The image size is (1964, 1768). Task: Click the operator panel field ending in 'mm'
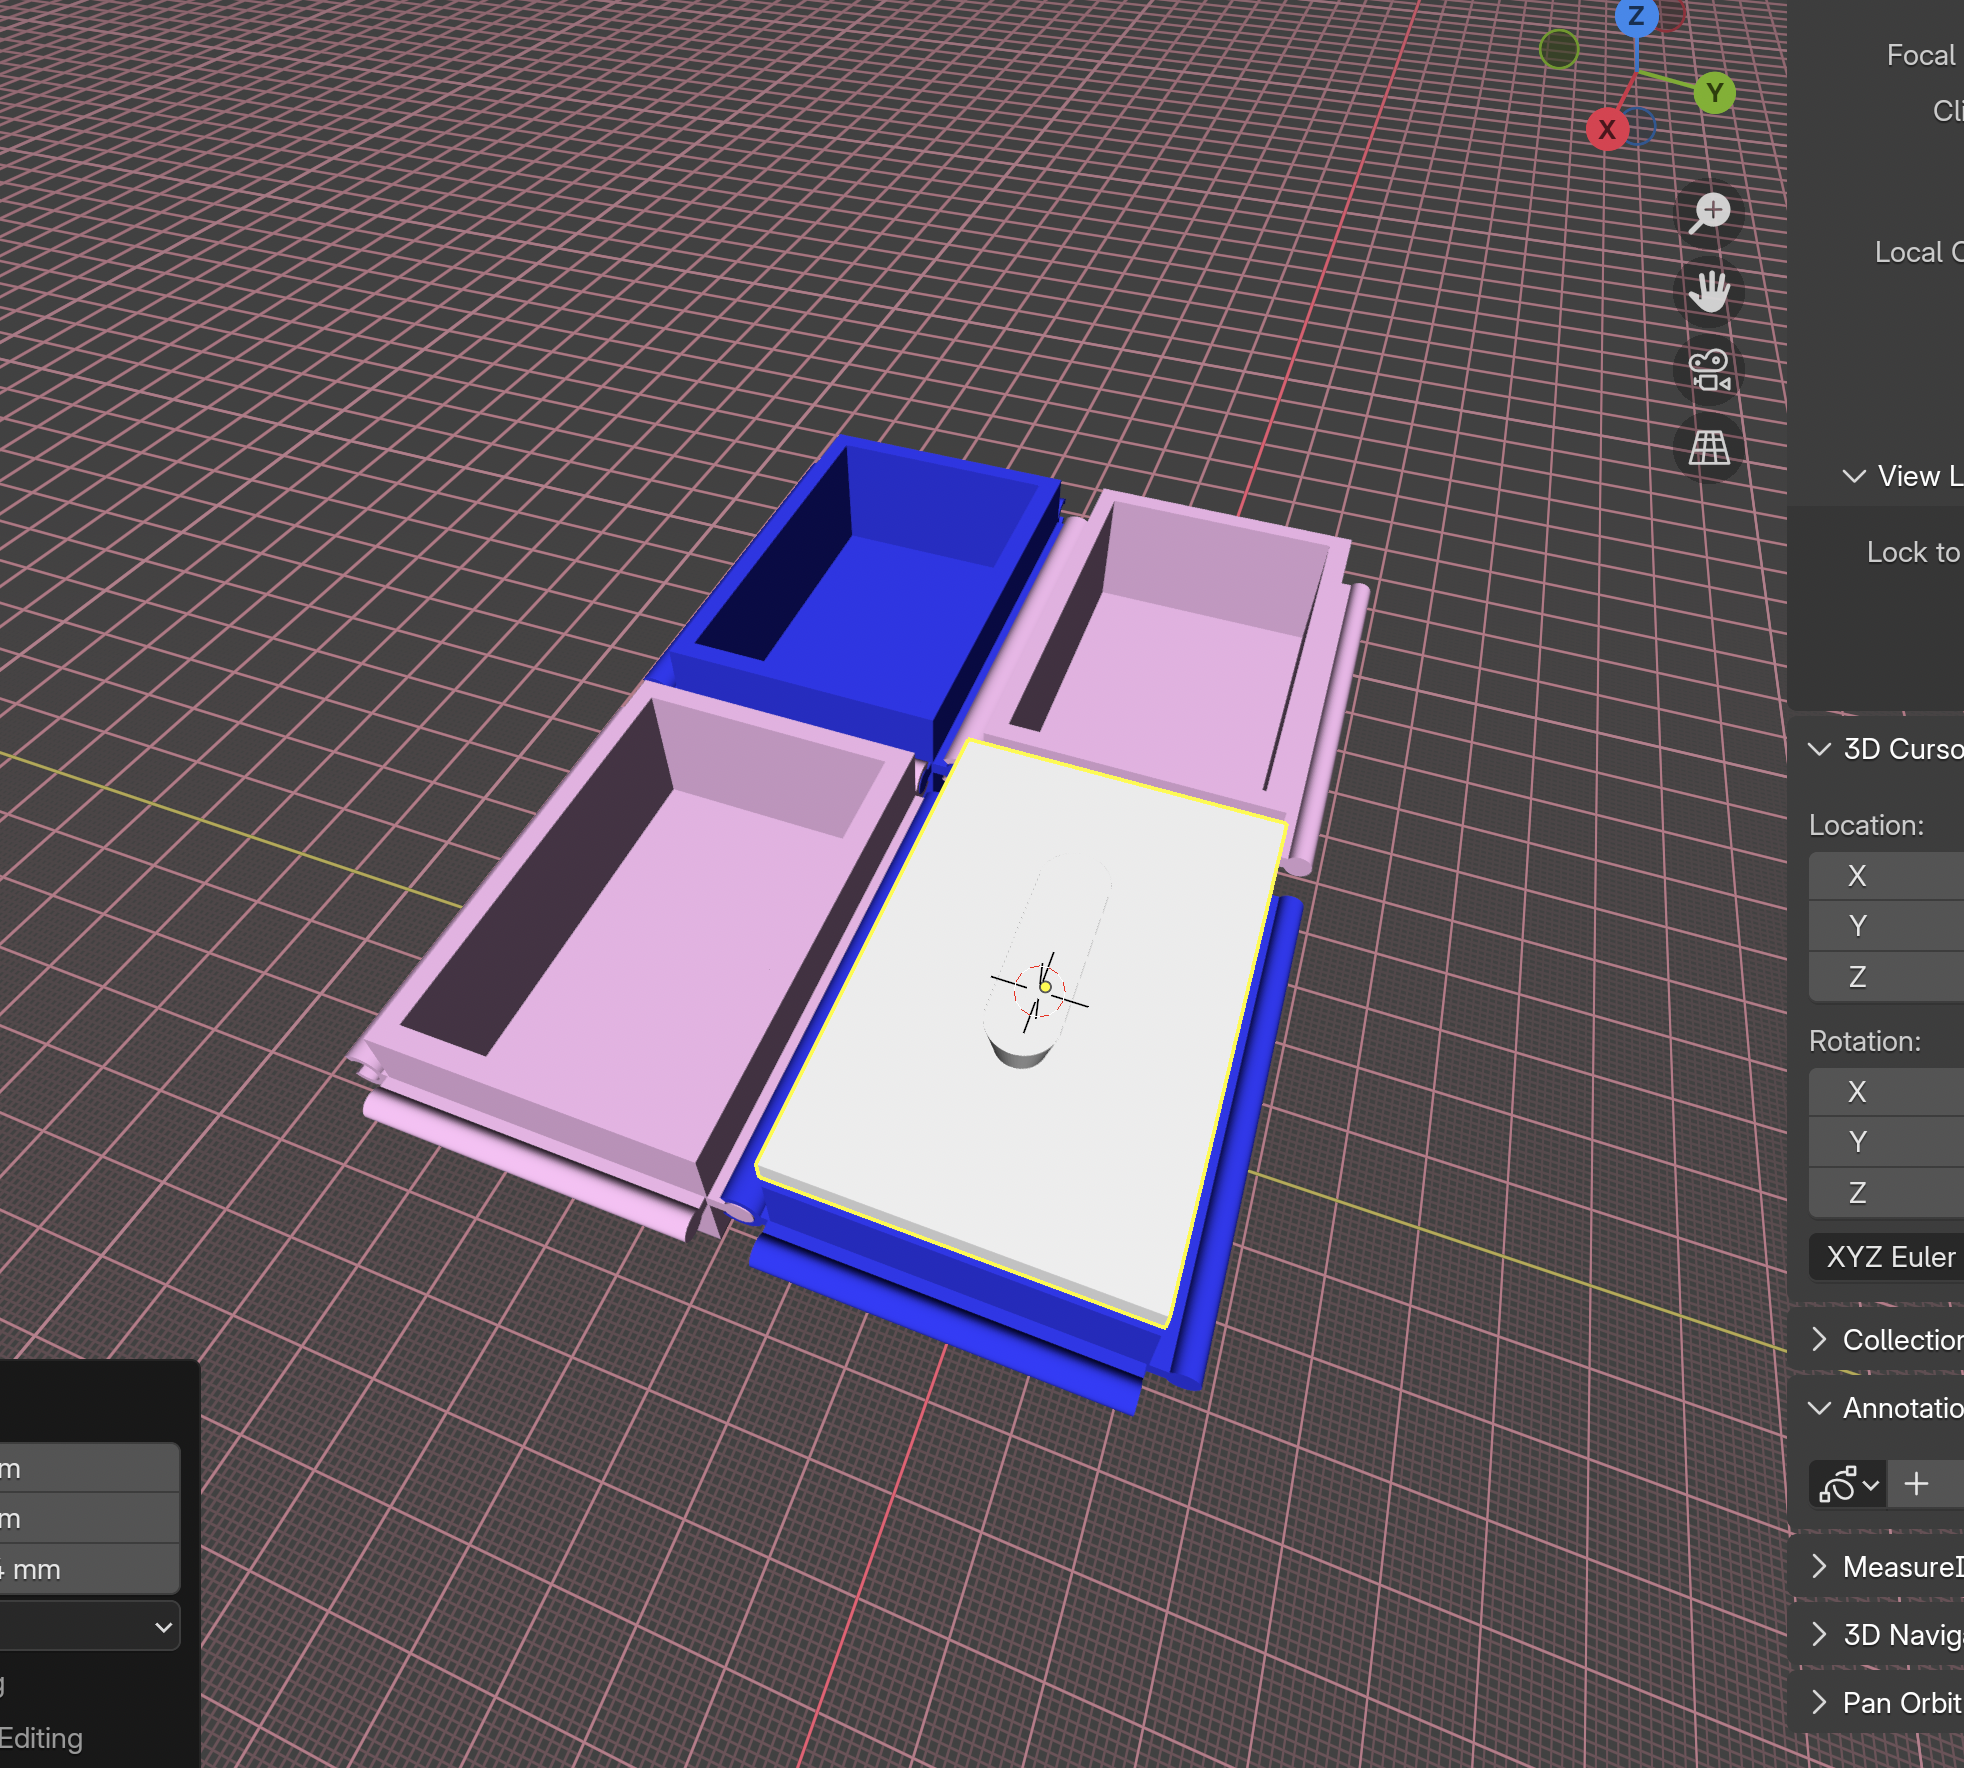(90, 1569)
